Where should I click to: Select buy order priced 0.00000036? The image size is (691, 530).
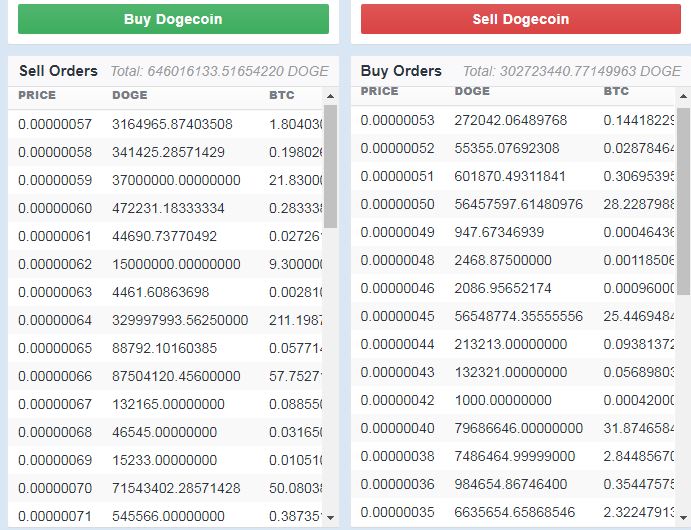513,484
